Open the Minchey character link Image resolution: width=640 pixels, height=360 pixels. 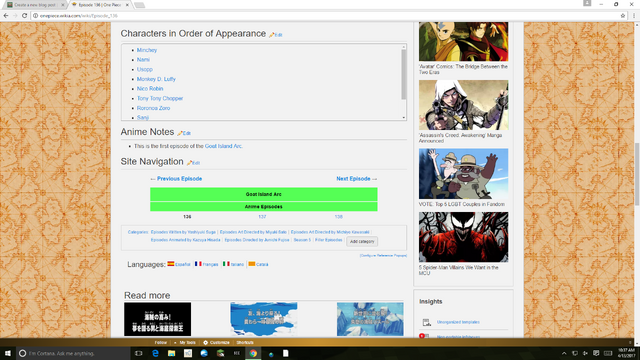click(x=147, y=50)
